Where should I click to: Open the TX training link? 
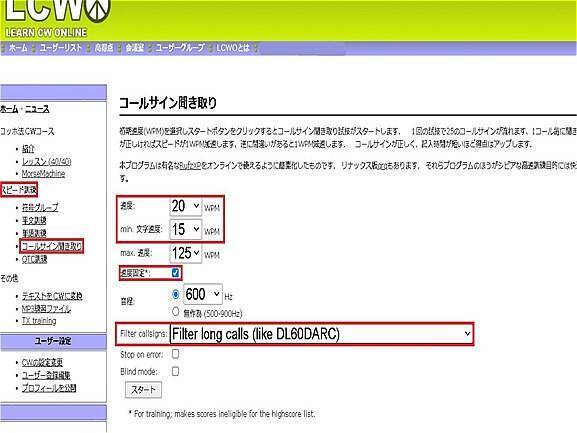pos(39,320)
